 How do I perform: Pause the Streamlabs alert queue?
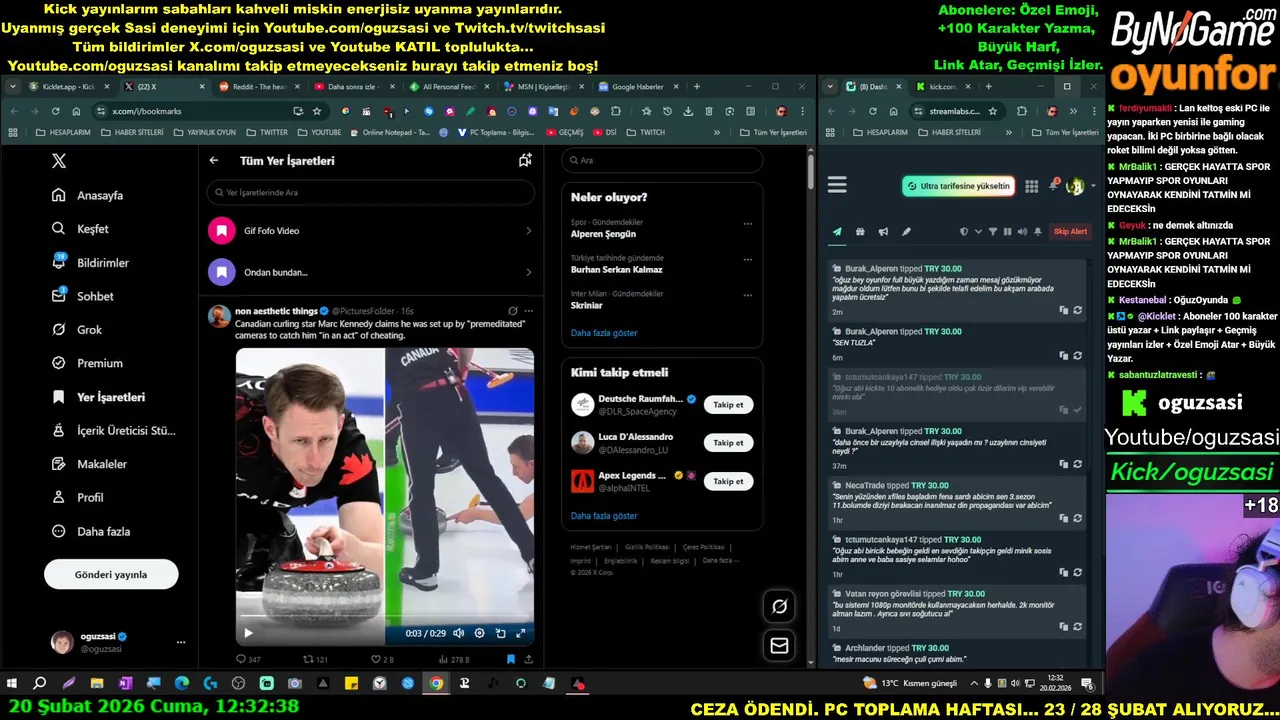click(x=1007, y=232)
